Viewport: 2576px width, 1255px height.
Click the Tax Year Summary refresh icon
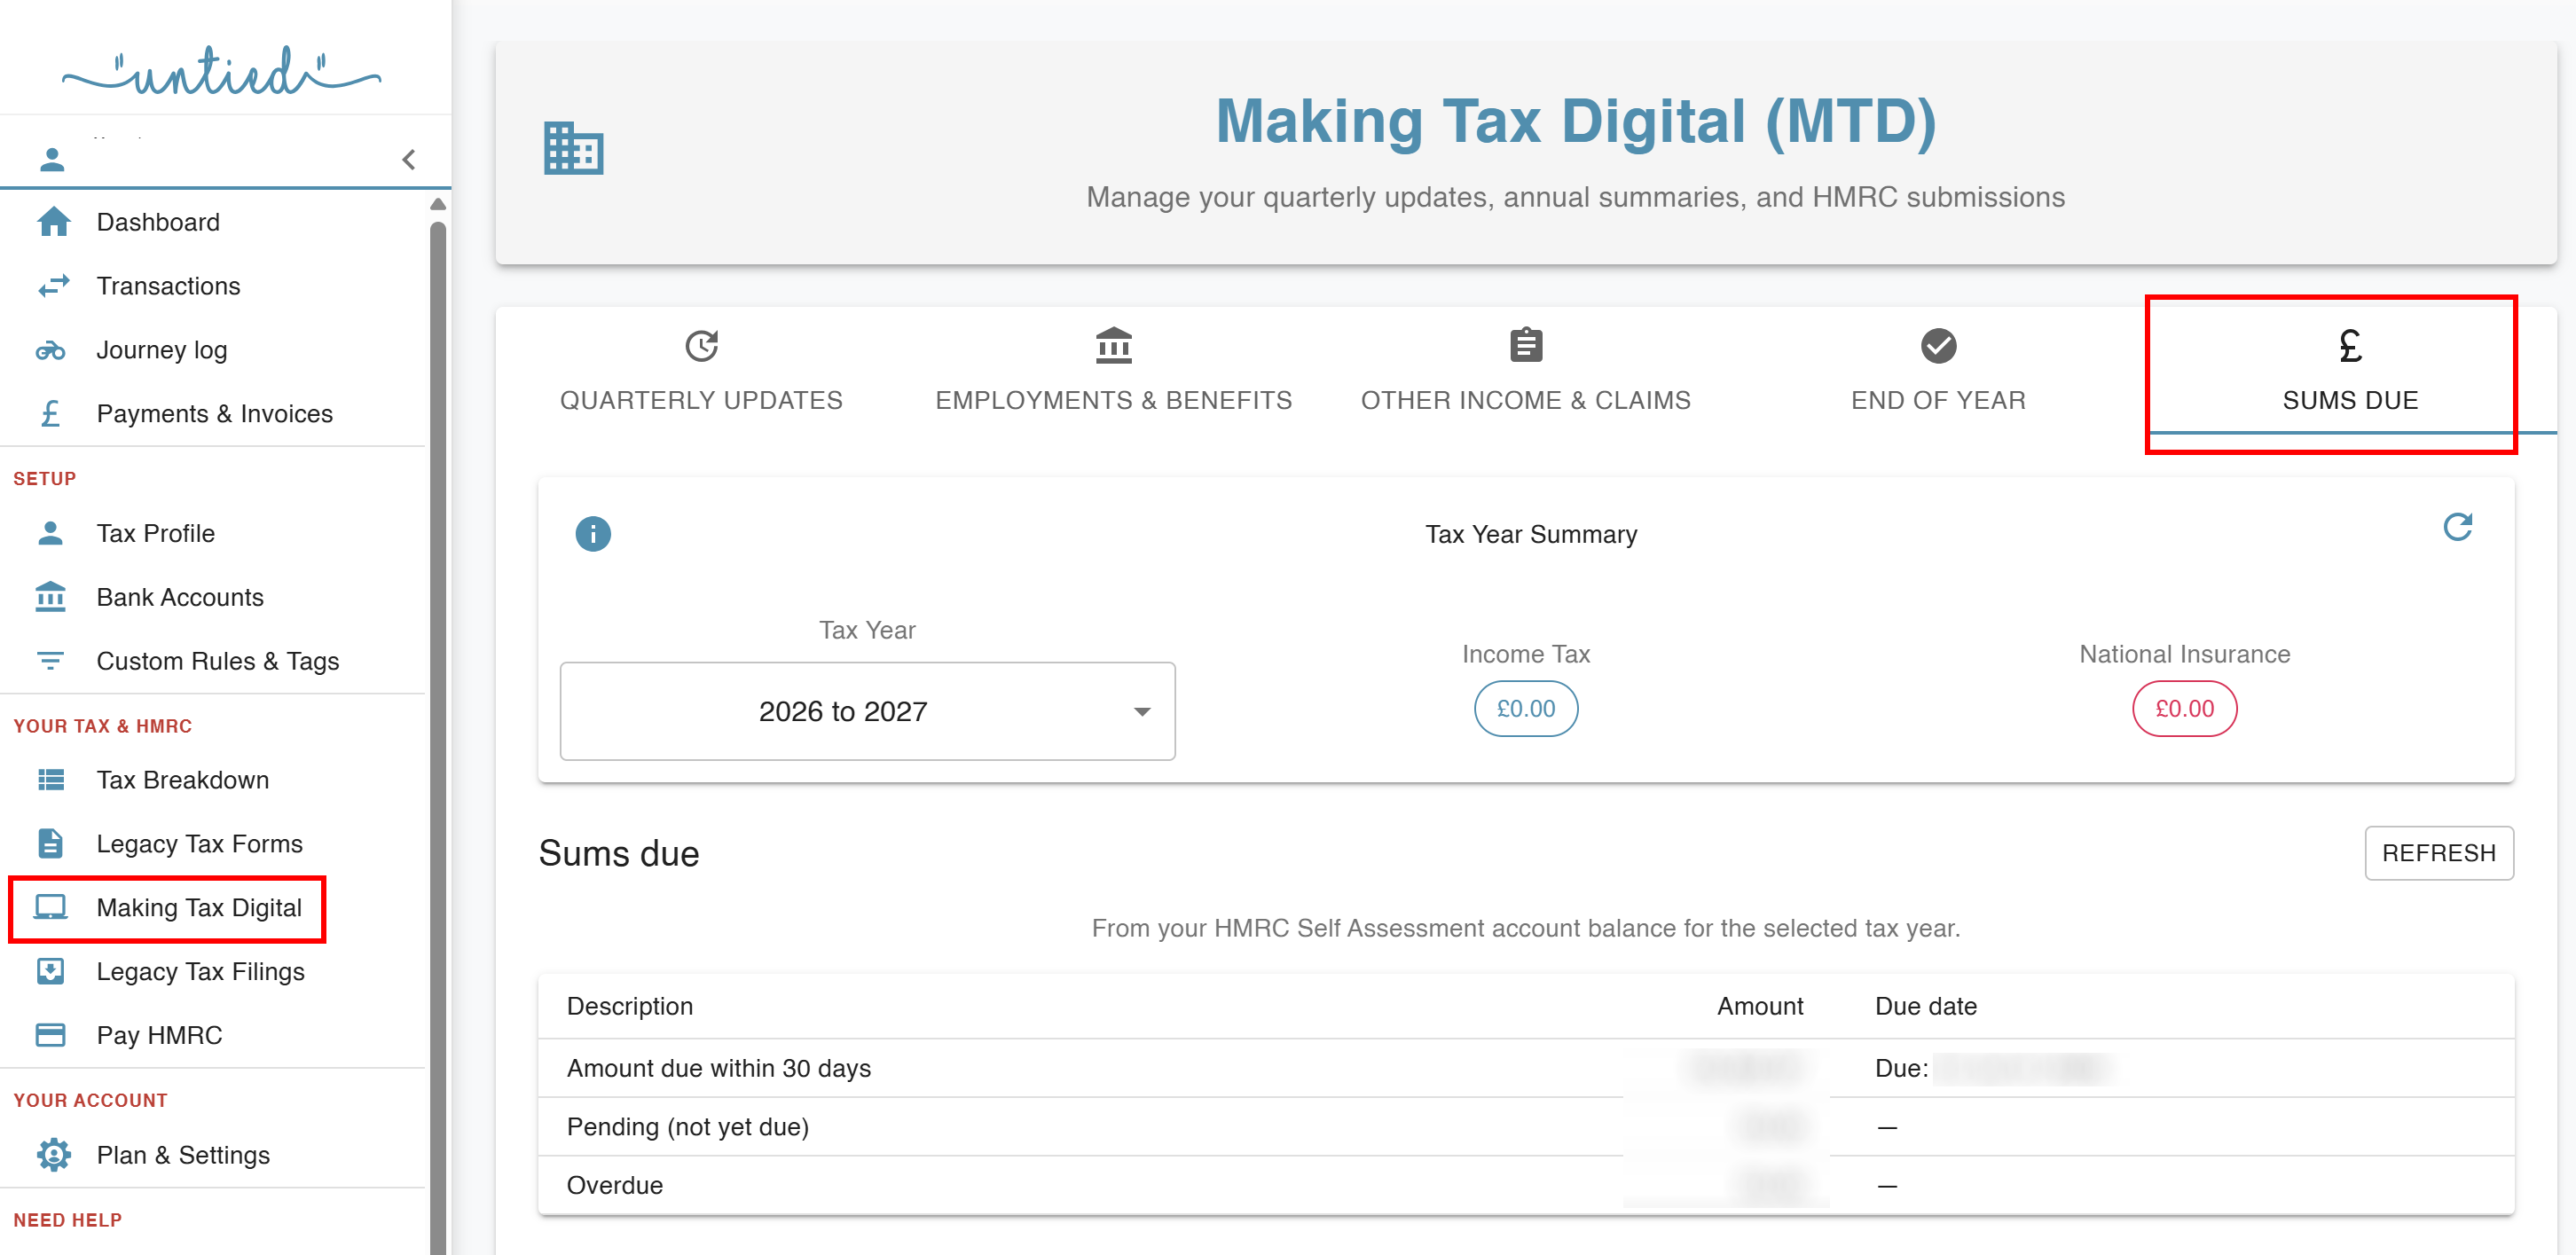(2457, 527)
